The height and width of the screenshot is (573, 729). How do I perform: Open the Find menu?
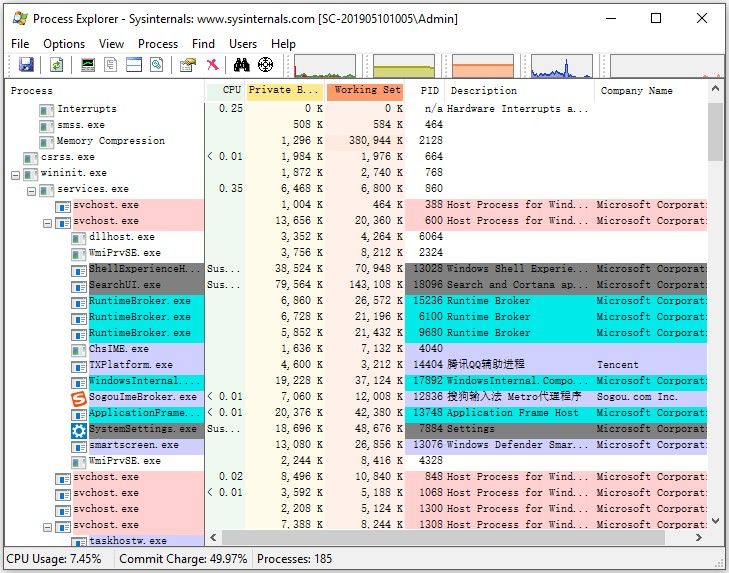(x=203, y=44)
